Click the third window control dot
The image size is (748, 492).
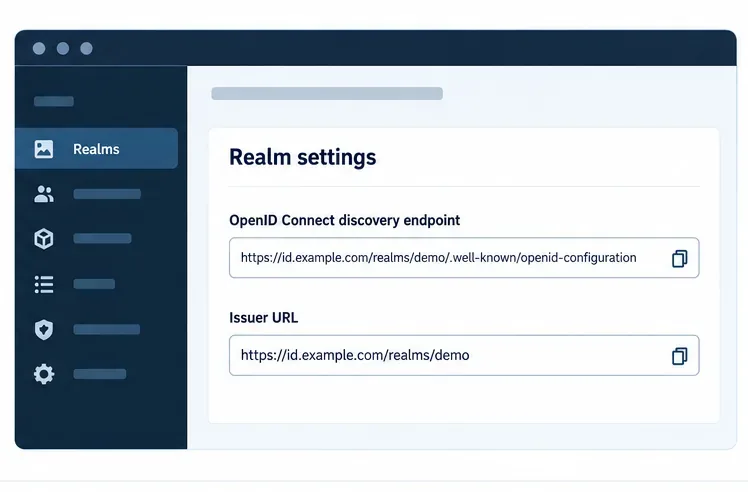pyautogui.click(x=86, y=48)
